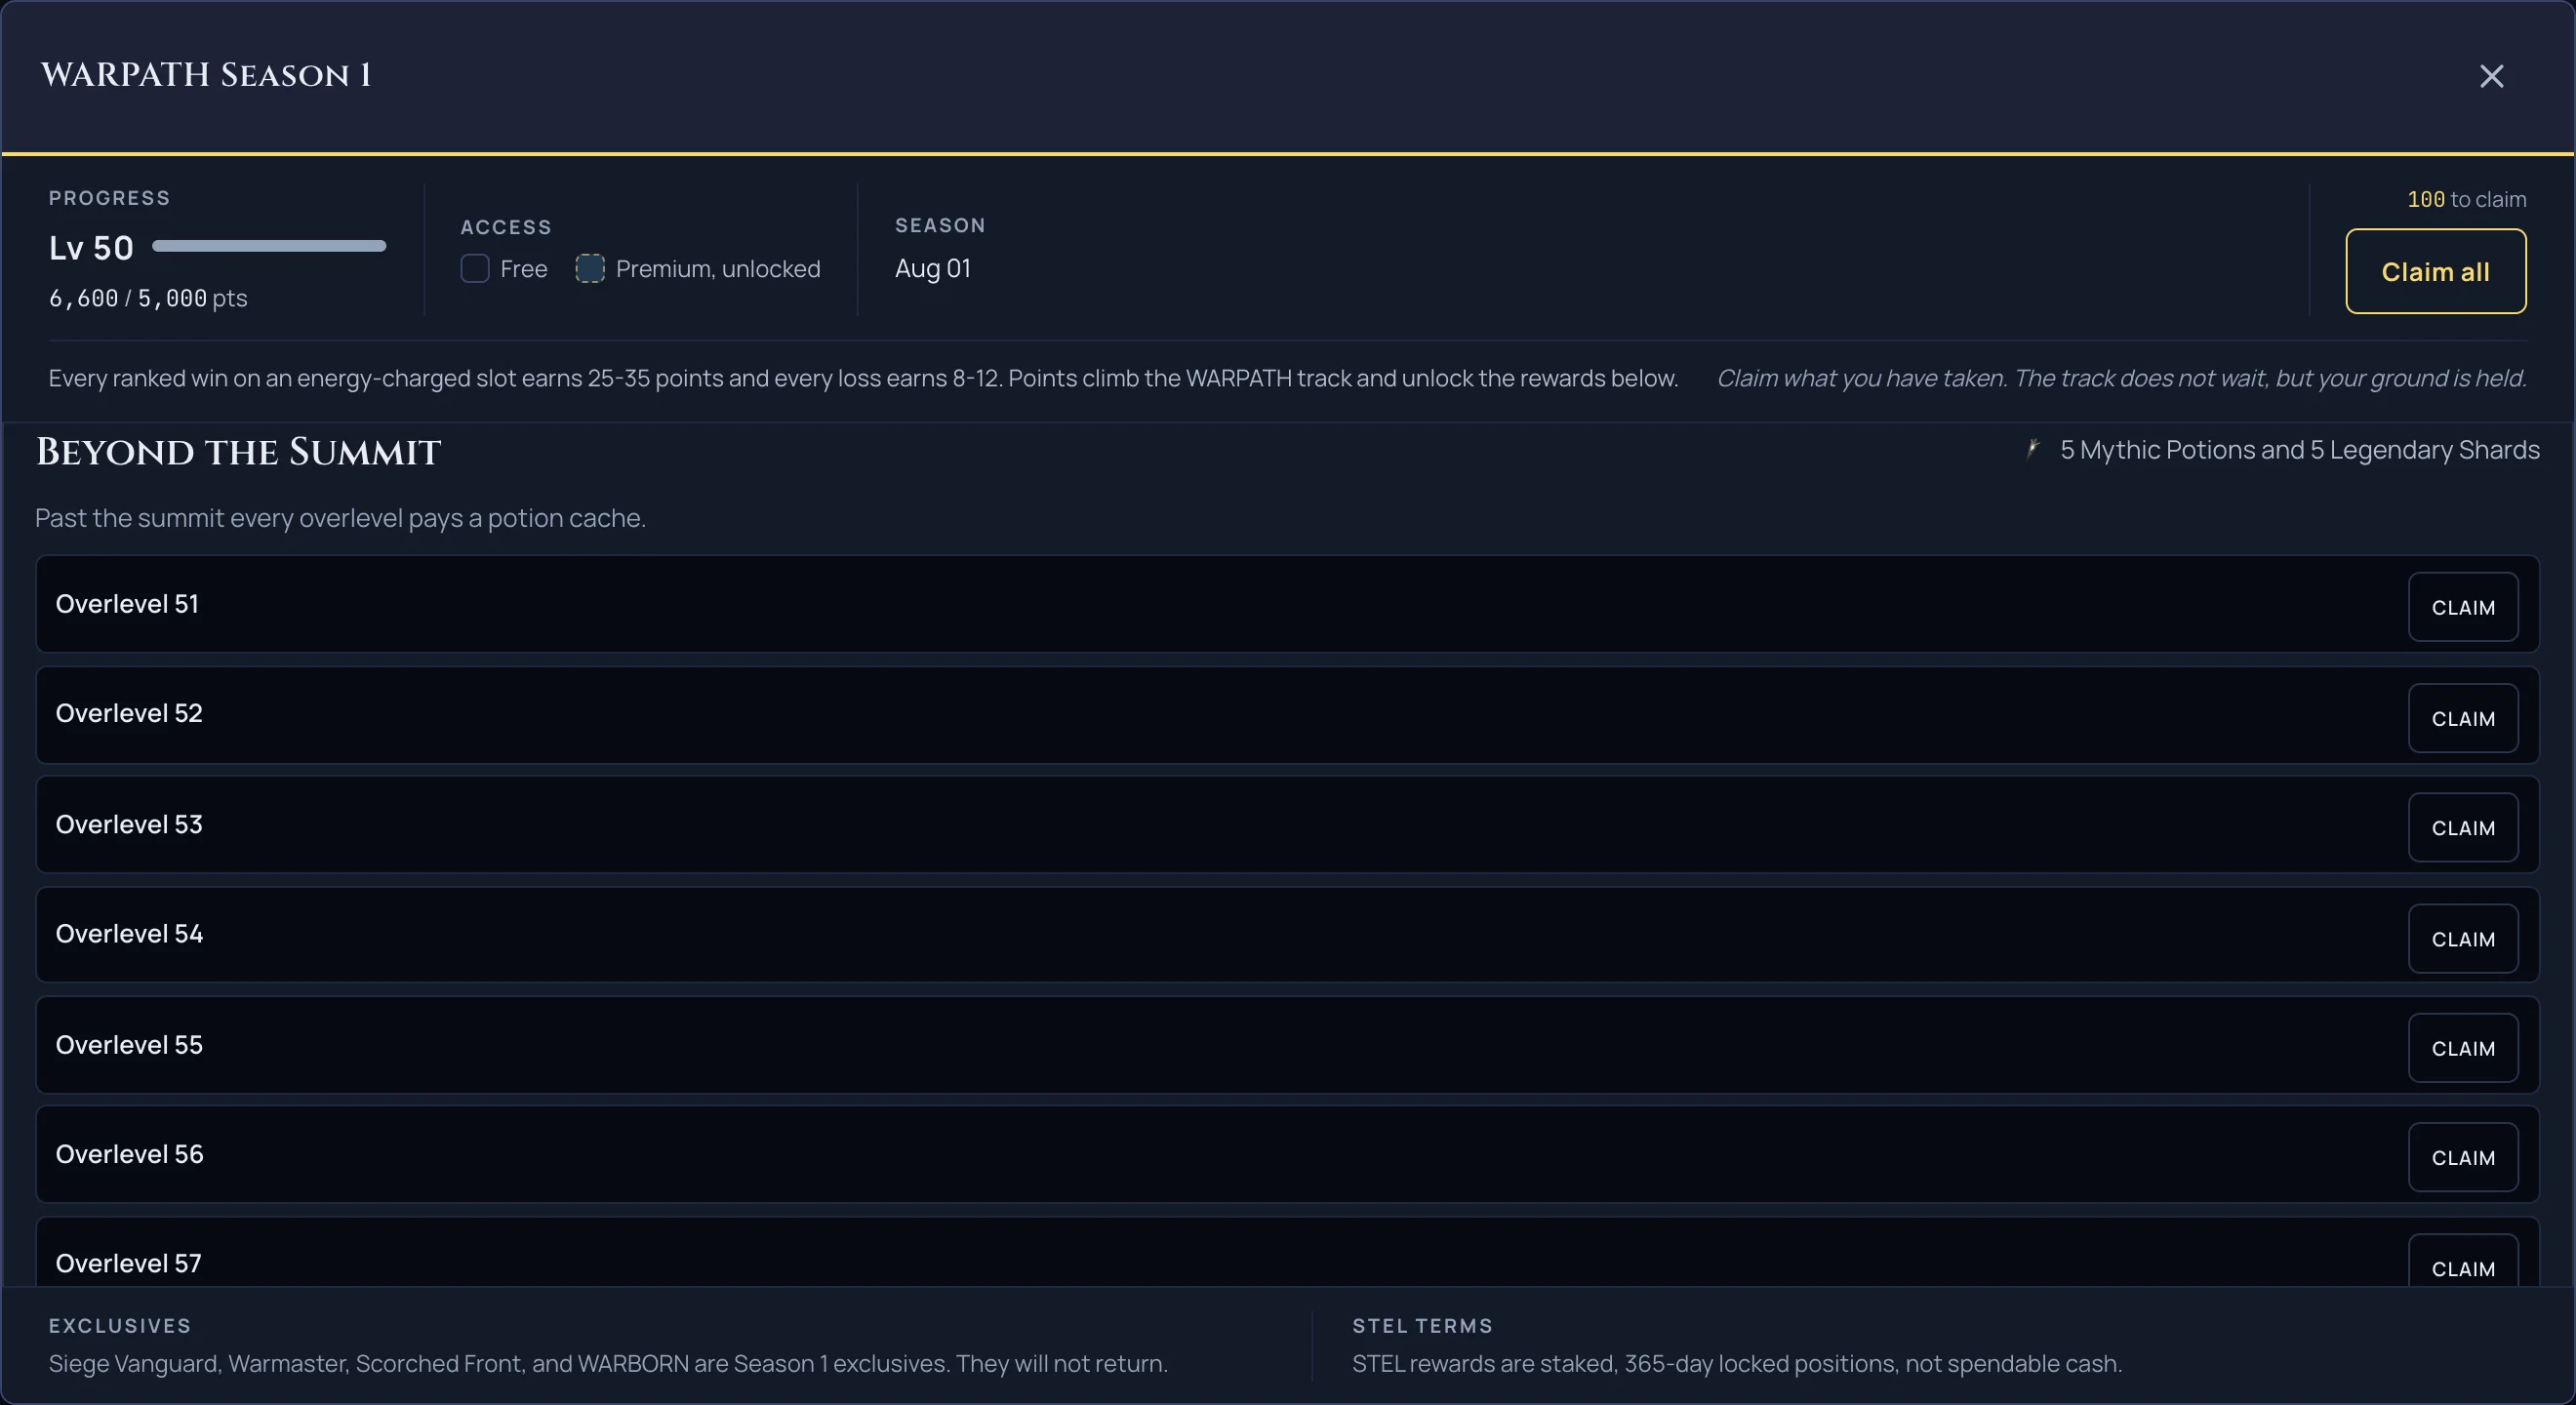
Task: Click the 'Claim what you have taken' italic note
Action: [2121, 378]
